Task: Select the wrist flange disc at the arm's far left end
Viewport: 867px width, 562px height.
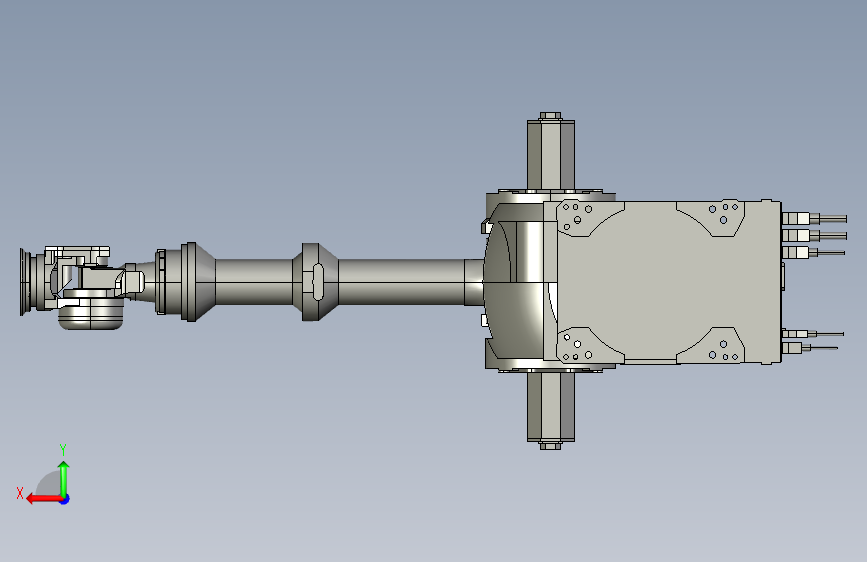Action: point(23,282)
